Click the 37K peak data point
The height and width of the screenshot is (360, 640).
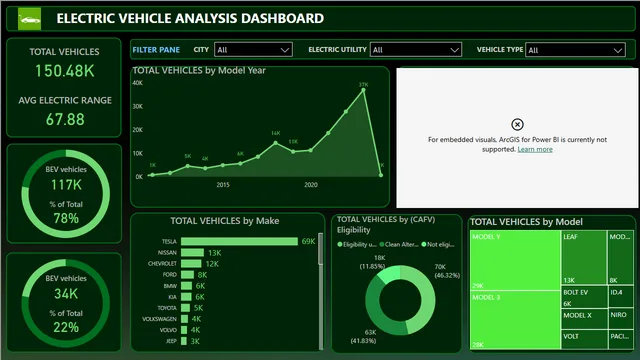pos(363,90)
